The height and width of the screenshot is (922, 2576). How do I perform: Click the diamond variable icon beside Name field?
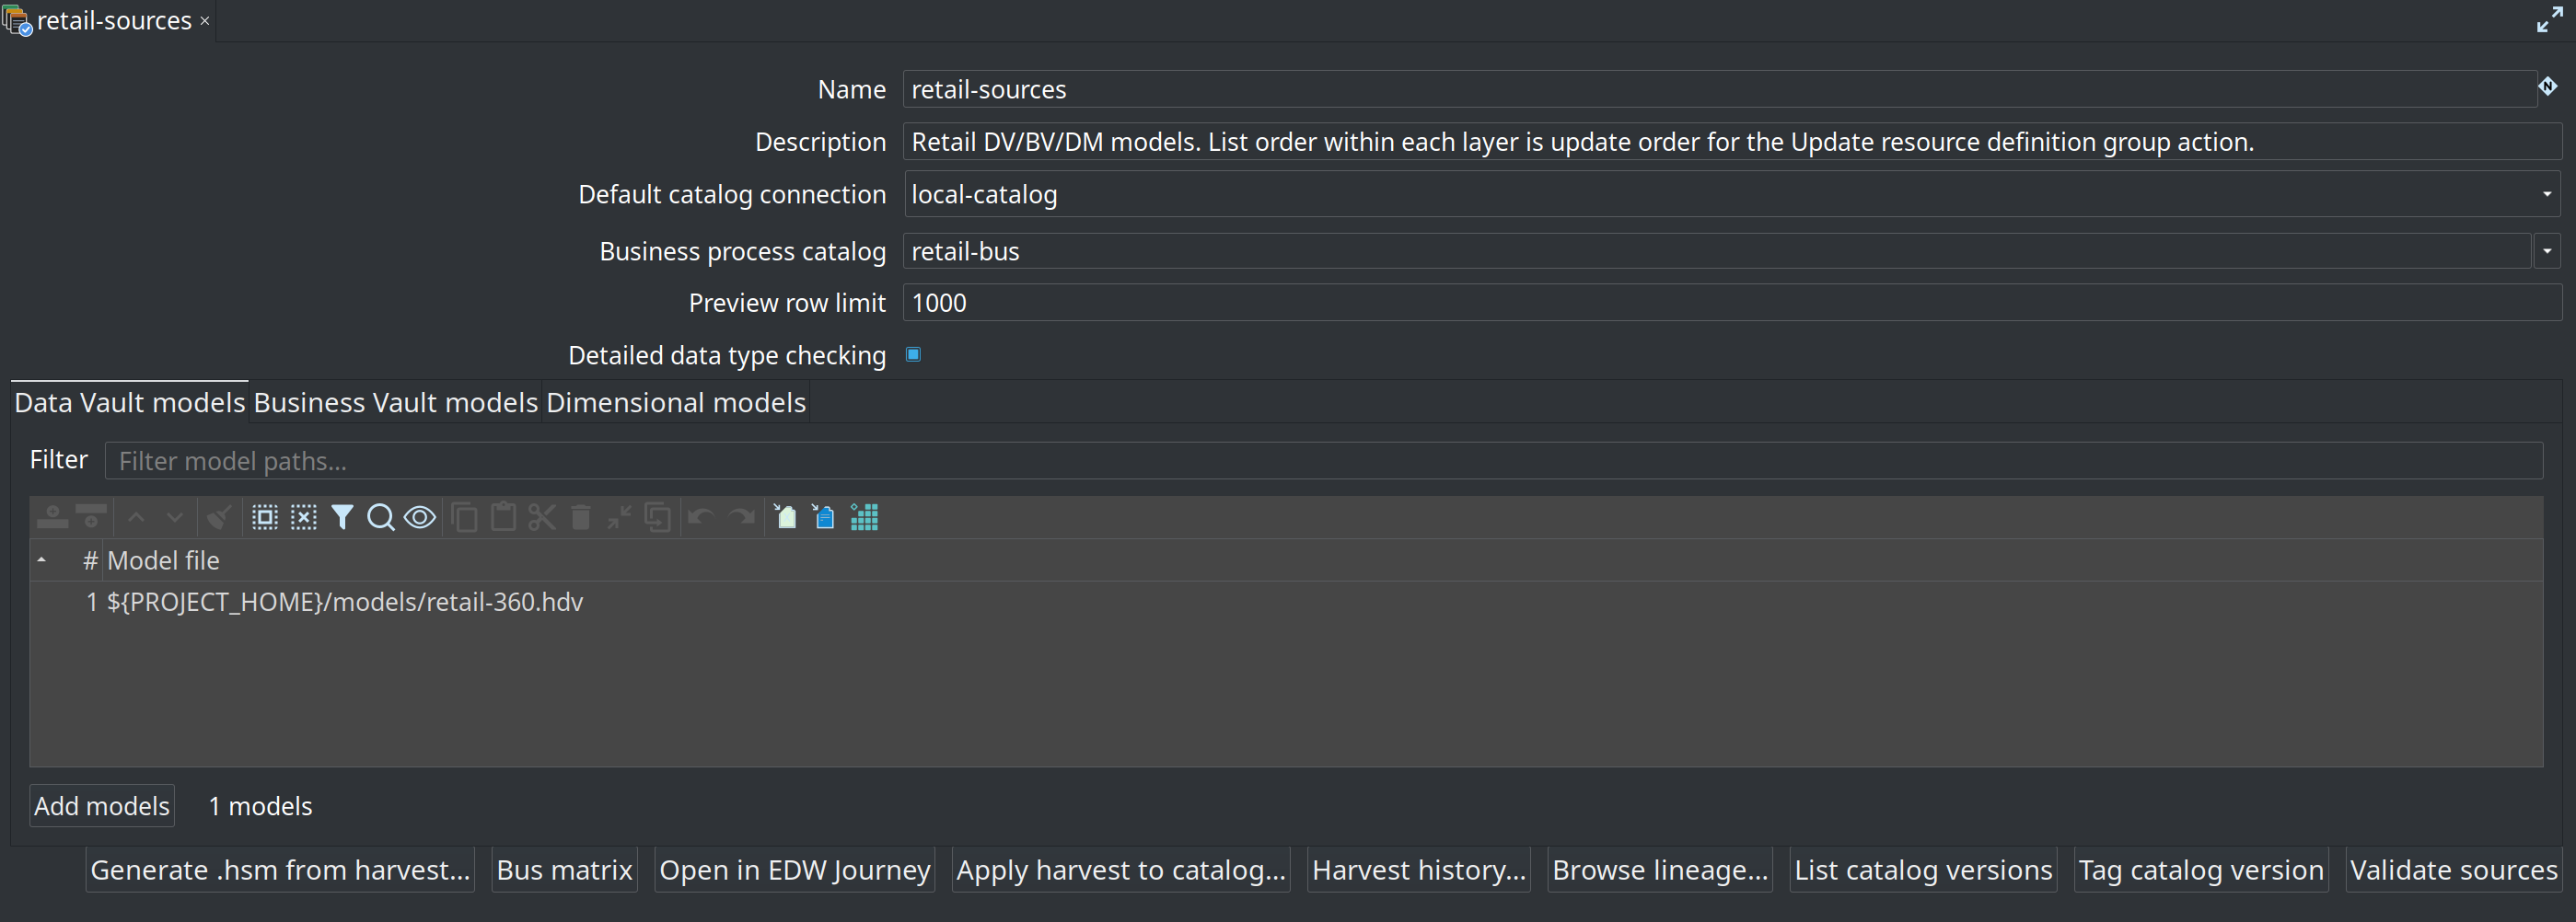pos(2547,86)
